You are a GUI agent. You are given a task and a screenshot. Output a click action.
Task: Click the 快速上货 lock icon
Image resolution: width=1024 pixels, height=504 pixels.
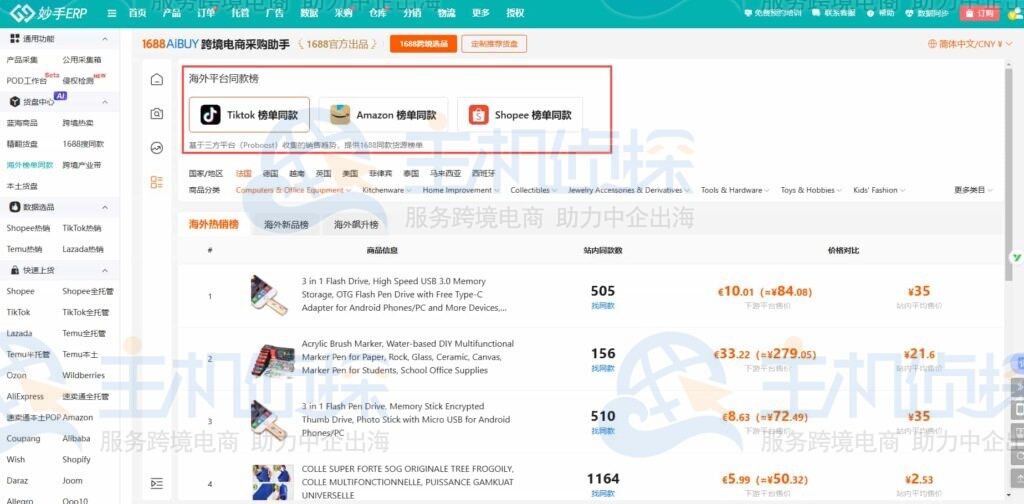coord(15,270)
